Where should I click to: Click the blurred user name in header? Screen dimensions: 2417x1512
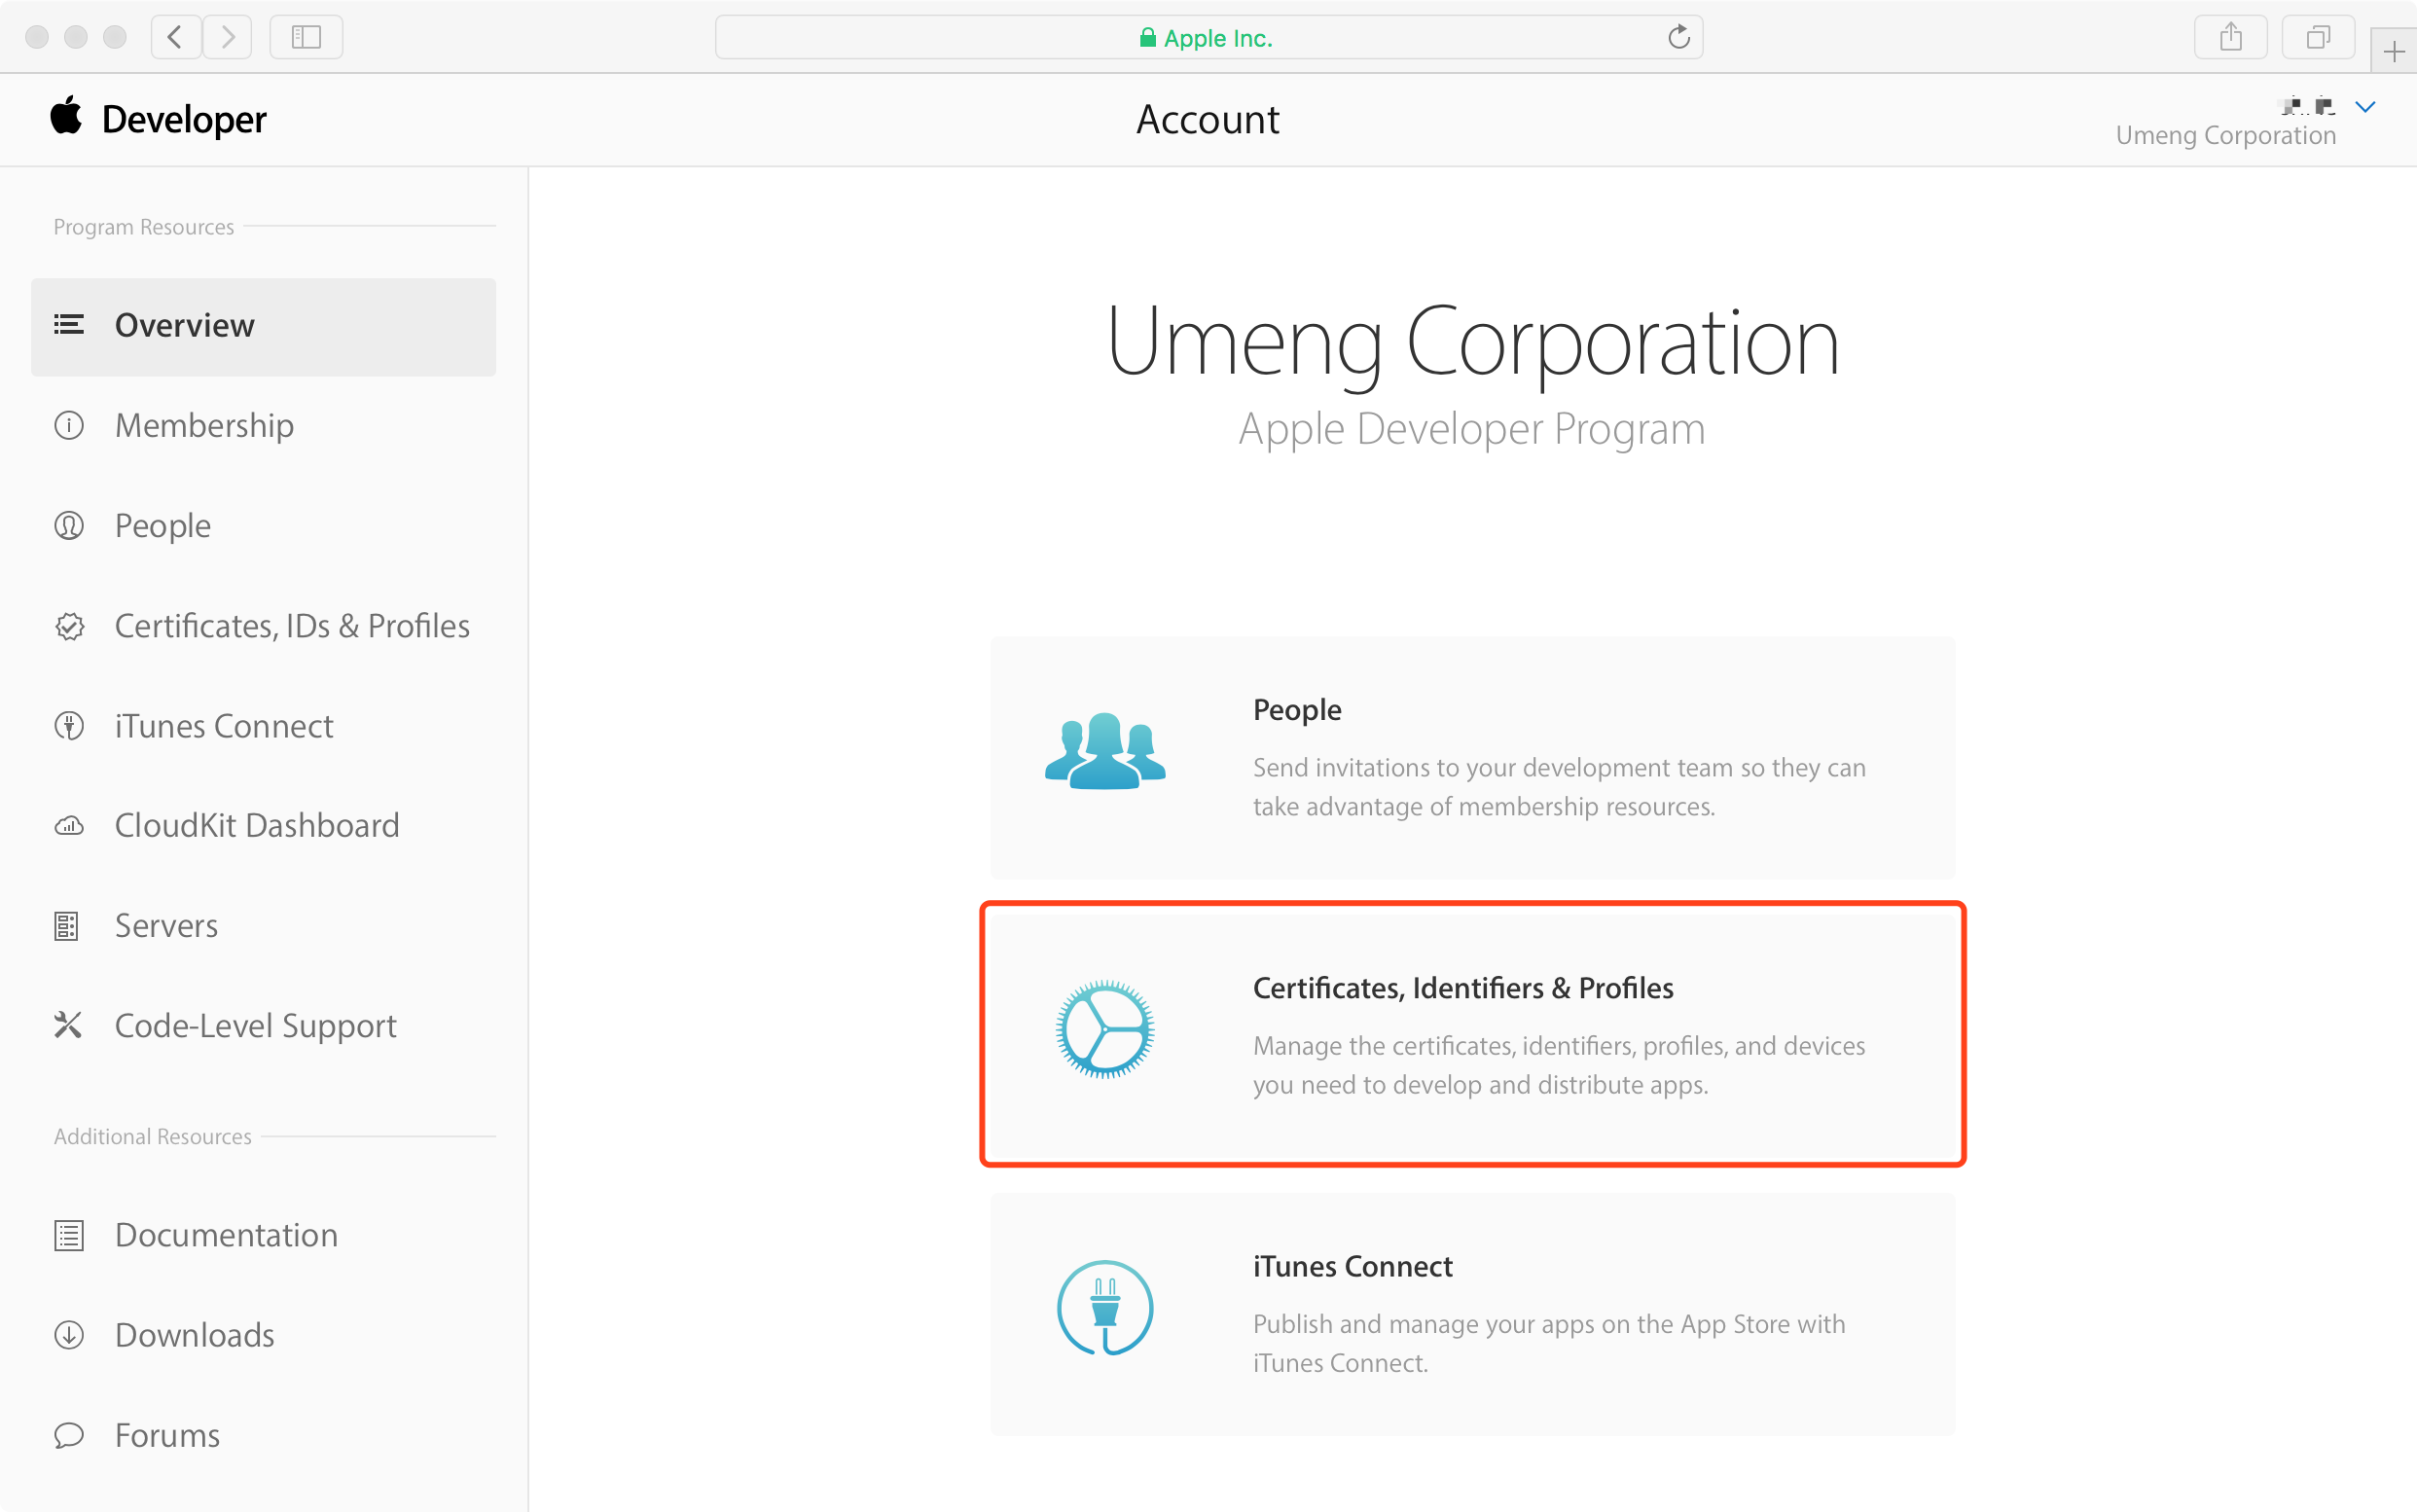[x=2308, y=105]
